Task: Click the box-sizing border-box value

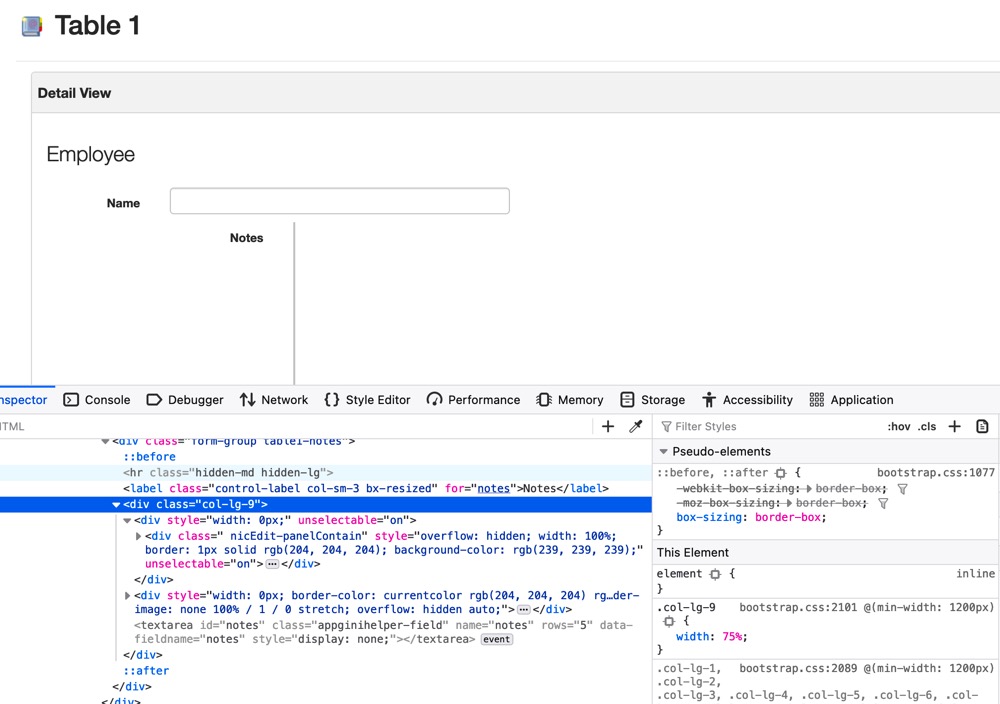Action: (790, 517)
